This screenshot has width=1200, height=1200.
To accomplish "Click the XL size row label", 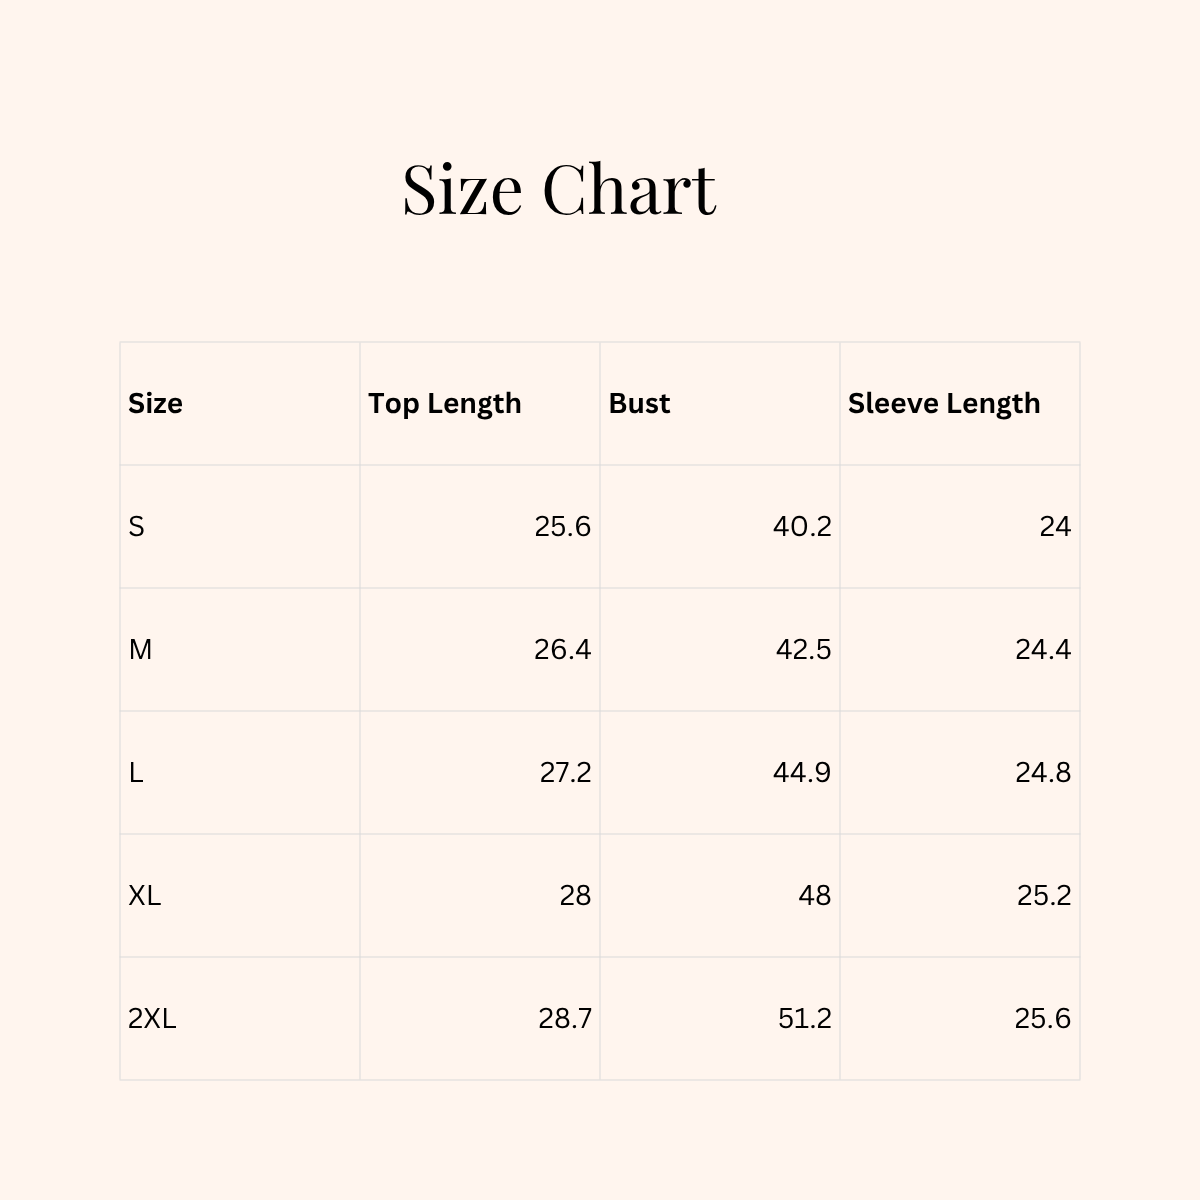I will point(145,895).
